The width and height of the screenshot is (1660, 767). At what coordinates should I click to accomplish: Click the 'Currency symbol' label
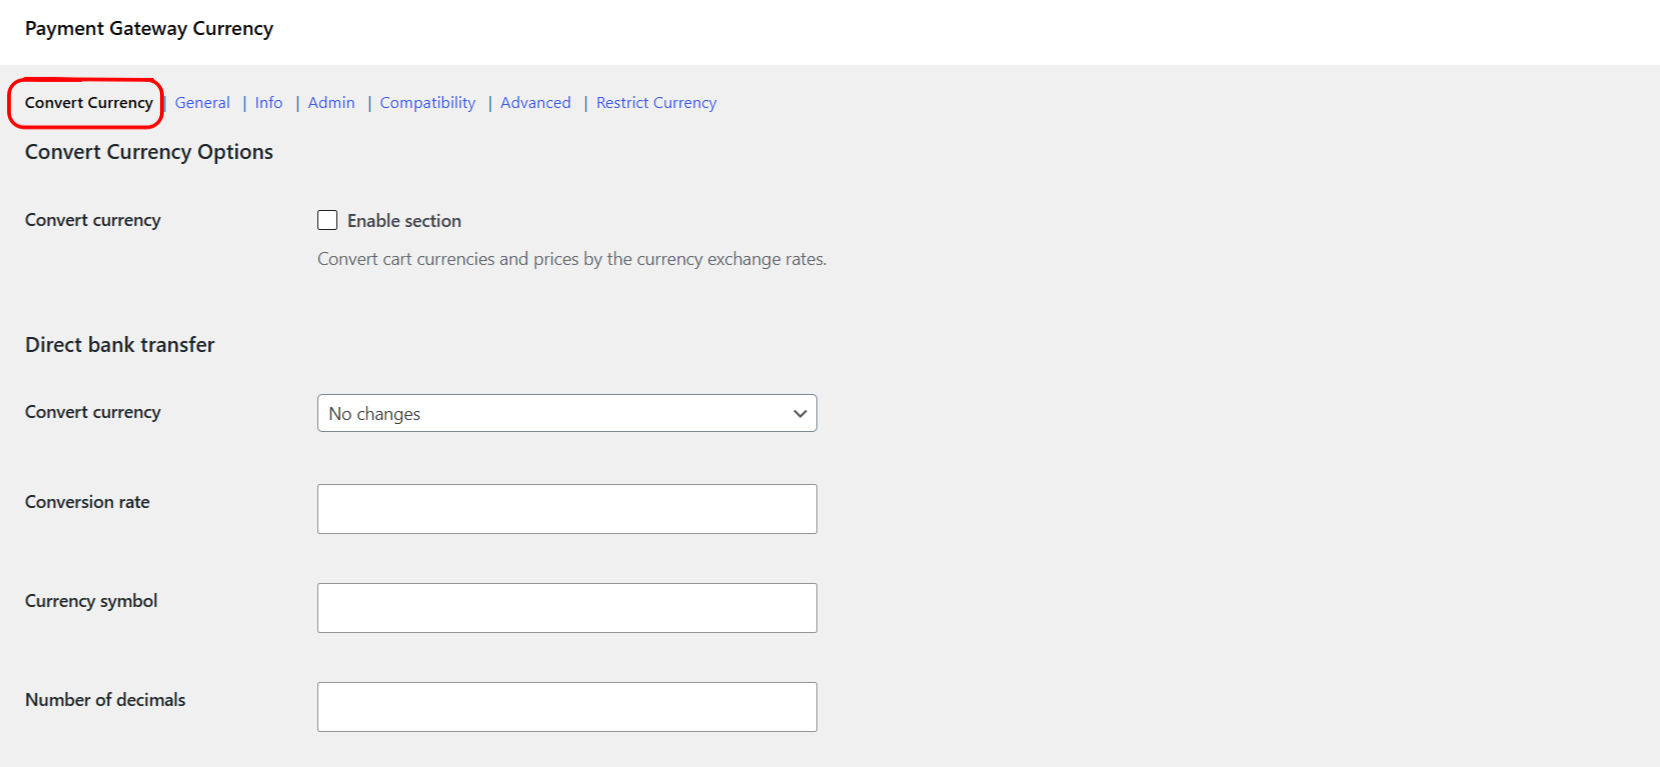click(x=91, y=601)
